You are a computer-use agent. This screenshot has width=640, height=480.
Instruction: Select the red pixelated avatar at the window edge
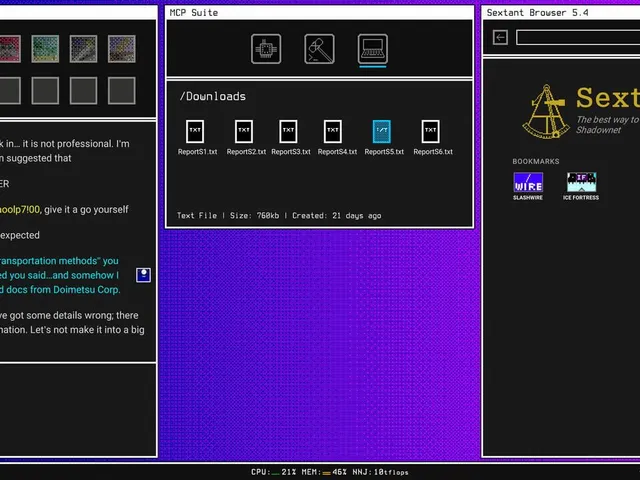[x=10, y=49]
